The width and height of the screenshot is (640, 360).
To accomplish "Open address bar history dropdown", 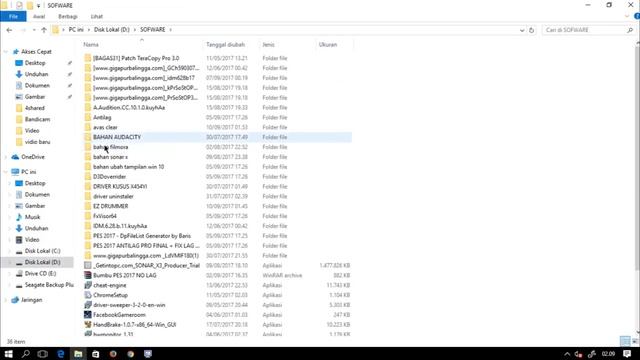I will point(522,30).
